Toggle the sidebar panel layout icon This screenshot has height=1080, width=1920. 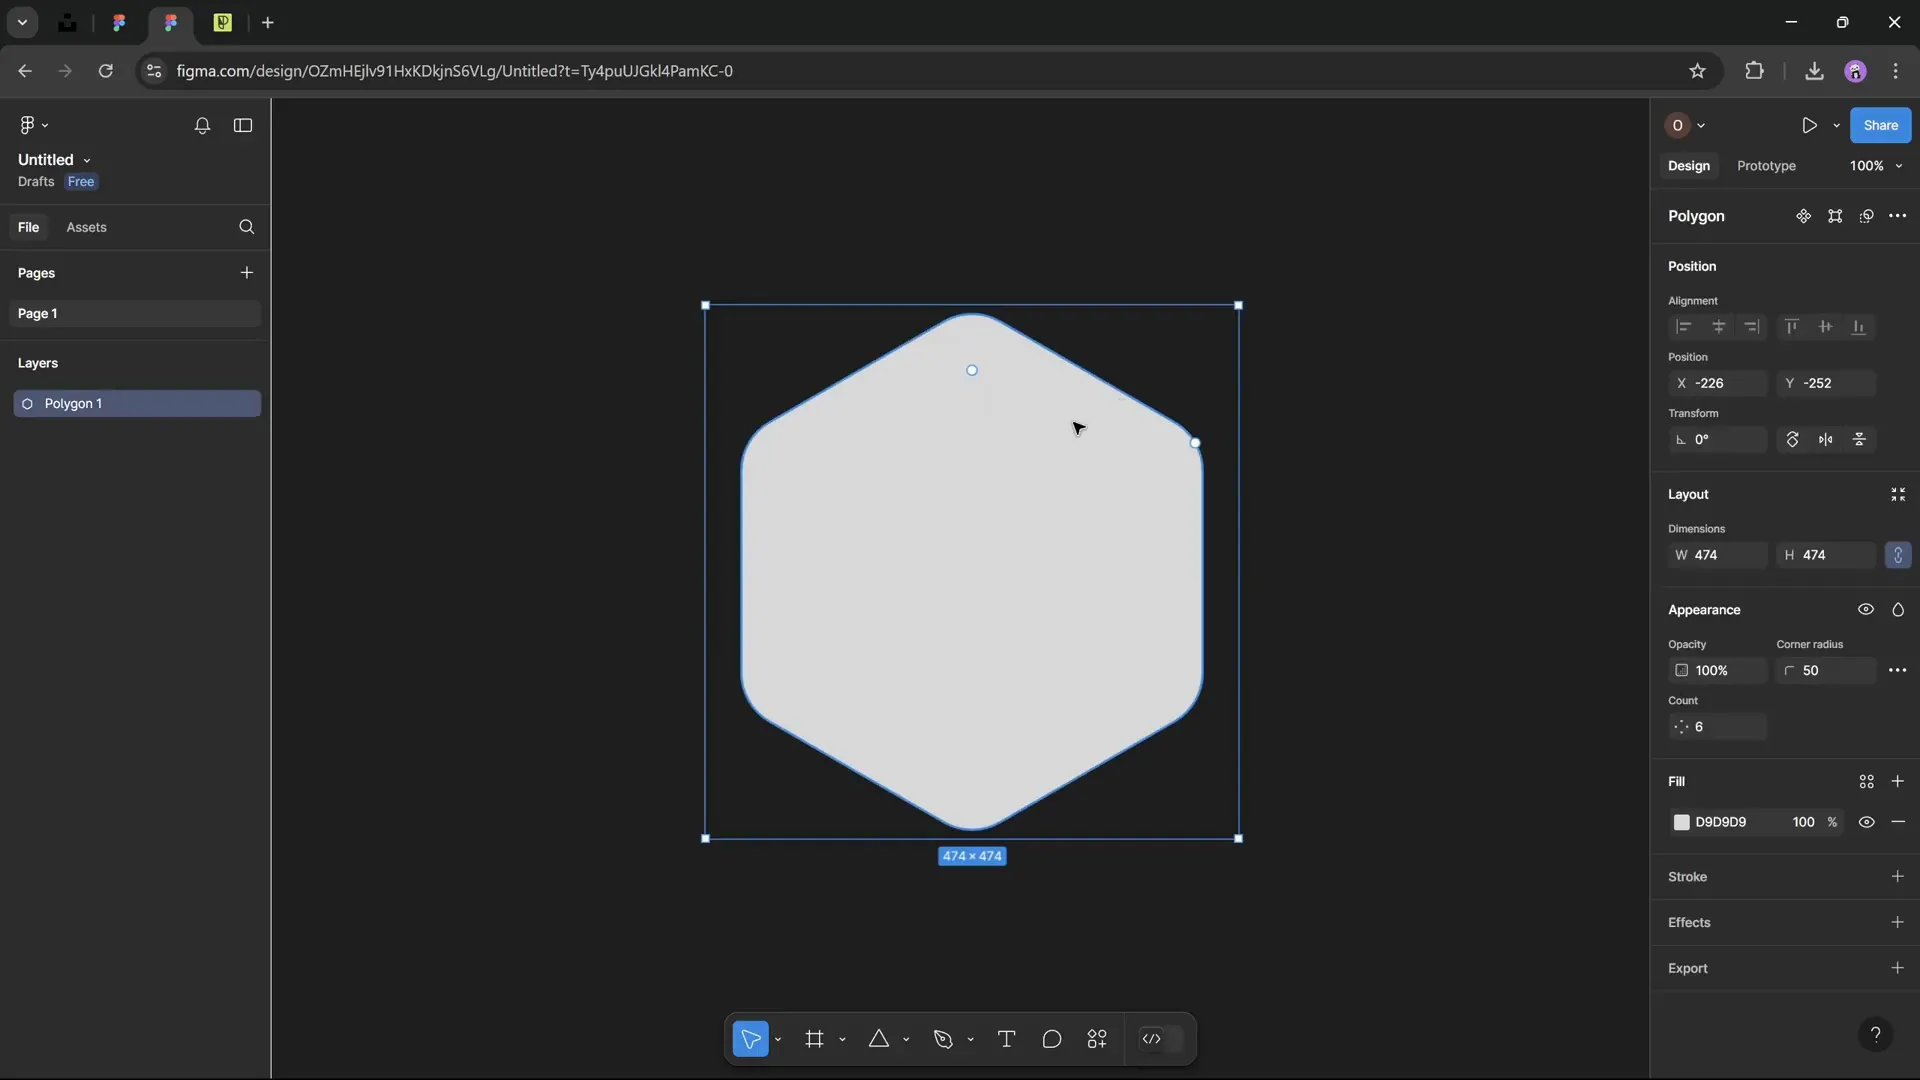coord(243,125)
